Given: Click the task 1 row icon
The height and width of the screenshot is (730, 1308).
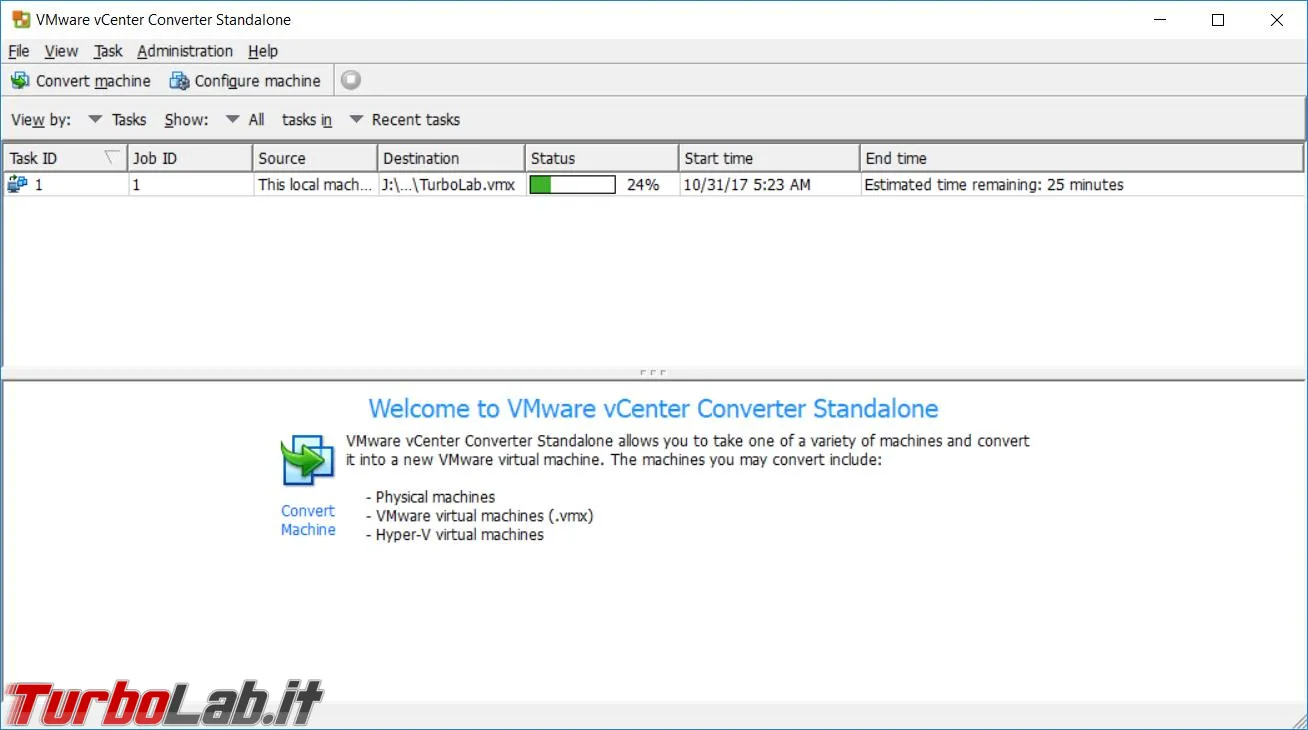Looking at the screenshot, I should pos(17,184).
